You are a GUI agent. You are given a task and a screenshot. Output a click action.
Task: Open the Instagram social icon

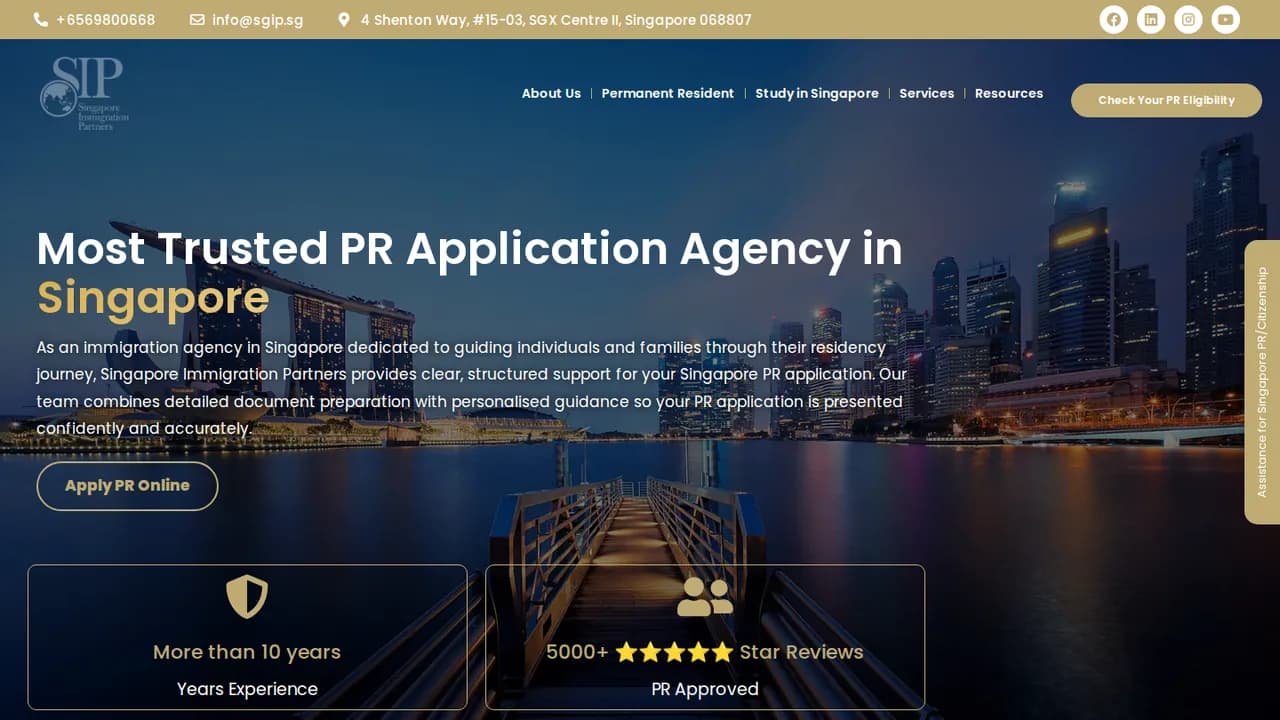1188,19
